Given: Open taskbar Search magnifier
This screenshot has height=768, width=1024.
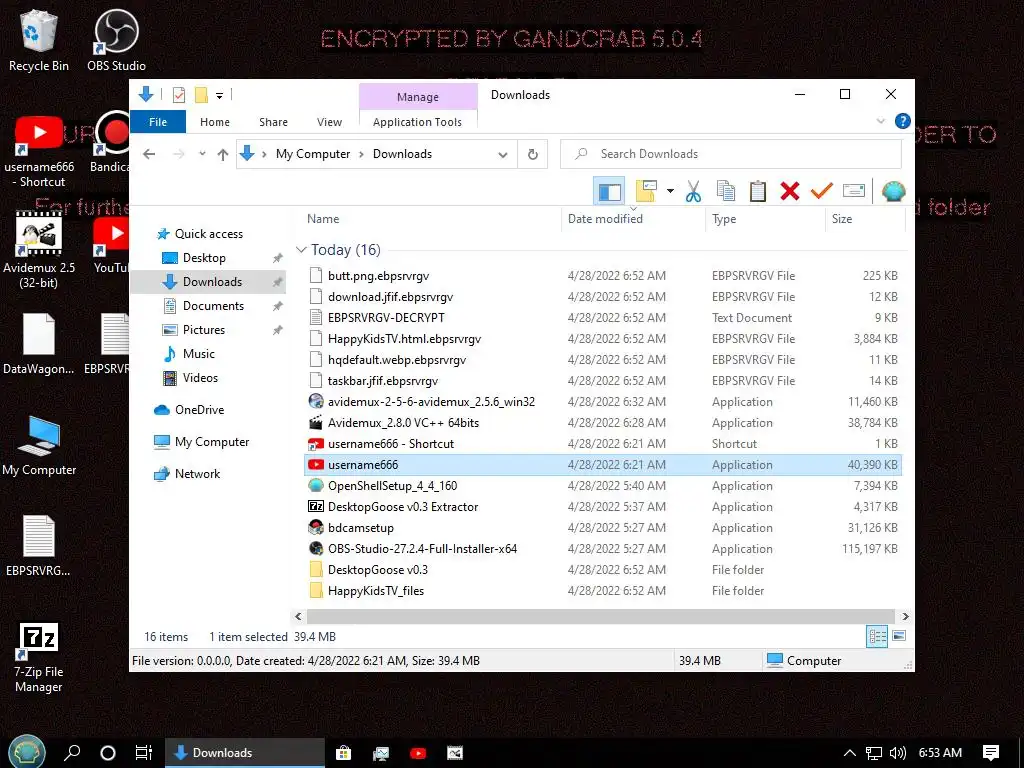Looking at the screenshot, I should click(x=72, y=752).
